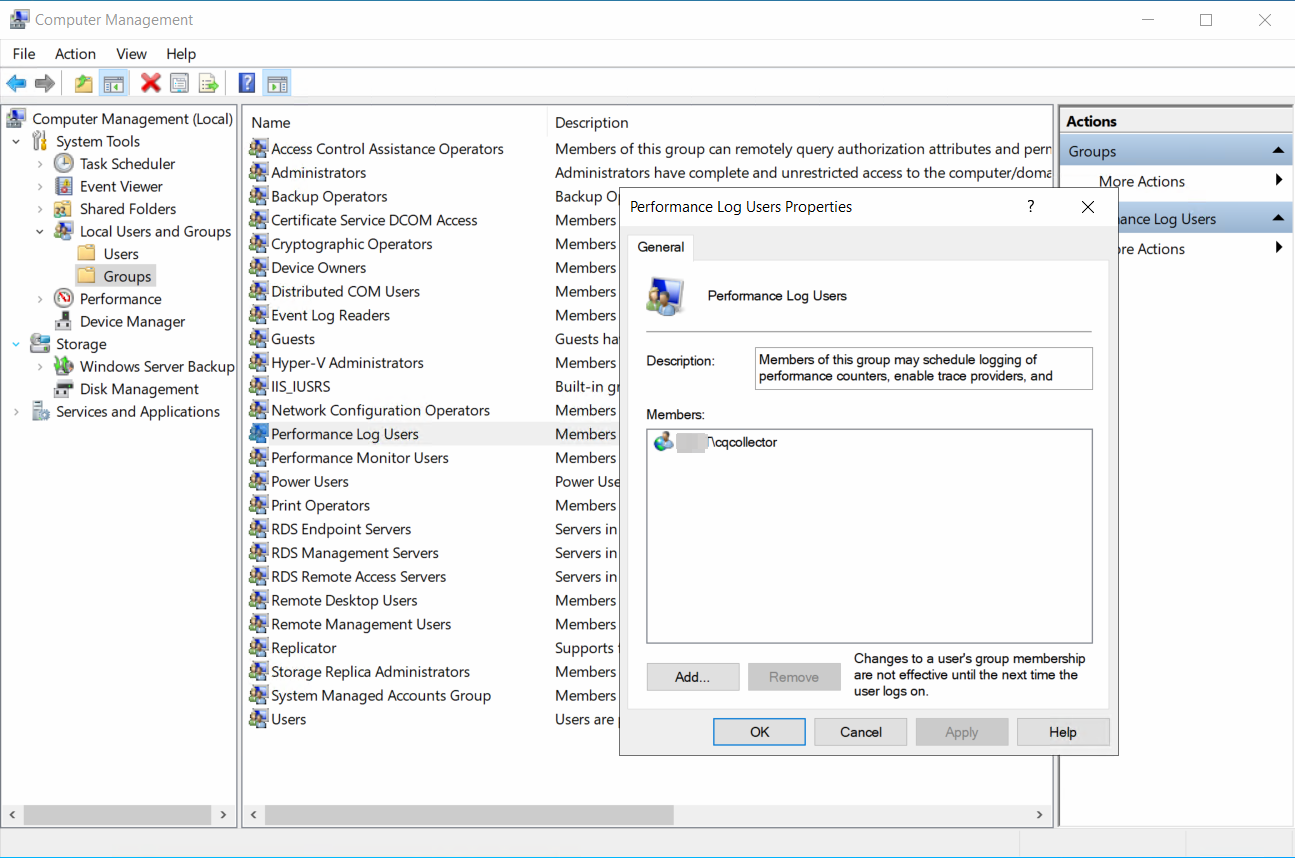Collapse the System Tools tree node
Screen dimensions: 1295x858
tap(16, 141)
